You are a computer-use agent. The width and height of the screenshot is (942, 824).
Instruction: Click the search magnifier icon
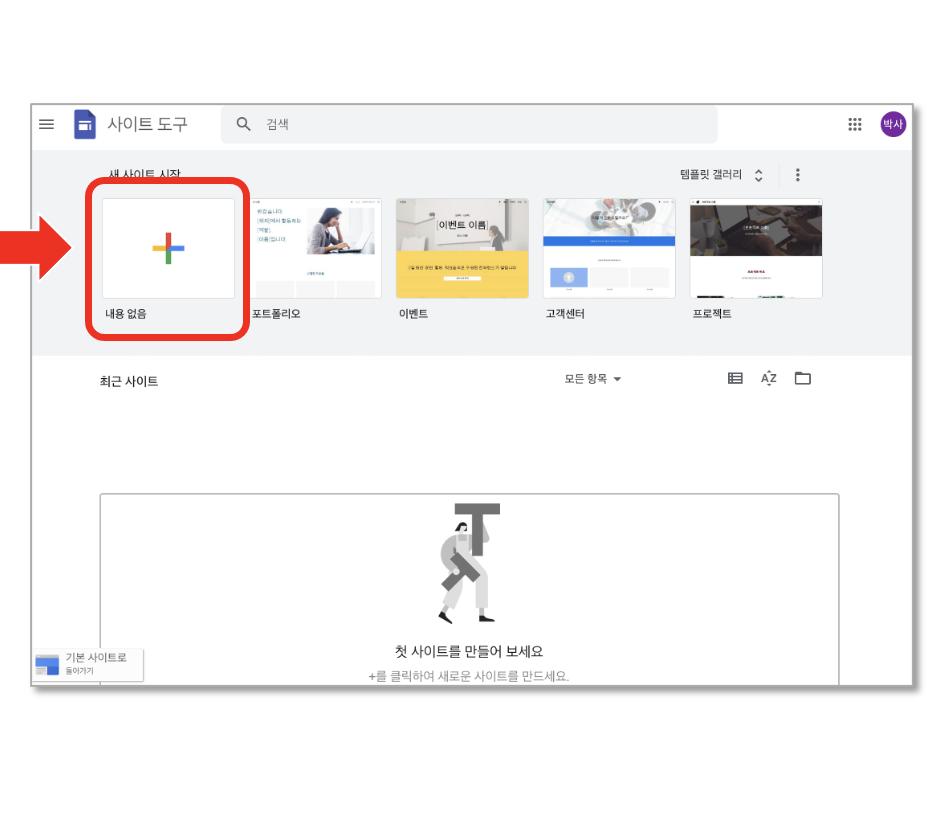click(243, 124)
